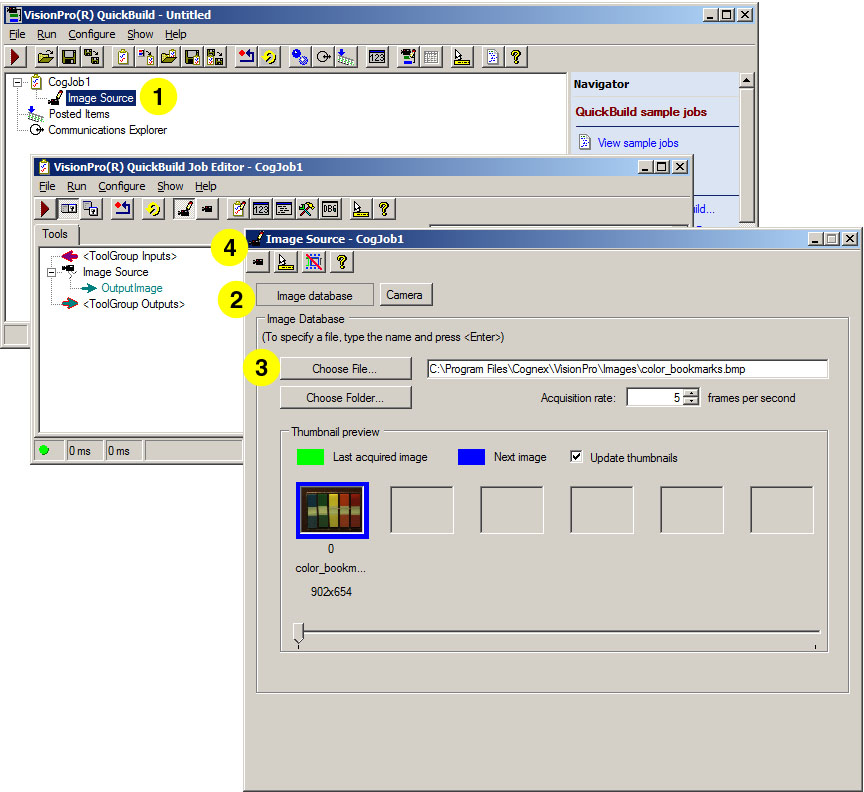Switch to the Camera tab
Viewport: 864px width, 792px height.
pyautogui.click(x=405, y=294)
